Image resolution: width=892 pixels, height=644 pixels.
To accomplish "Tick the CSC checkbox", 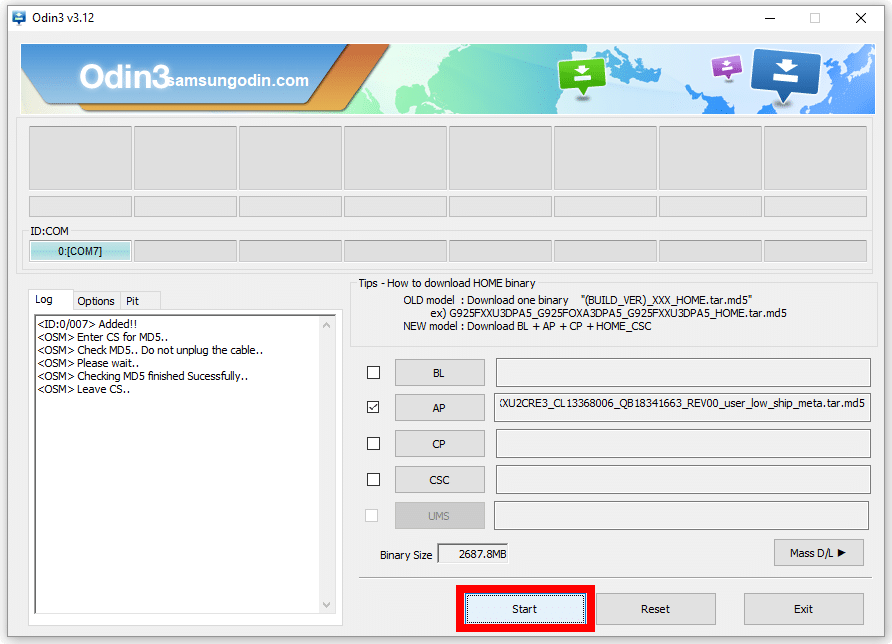I will [x=373, y=480].
